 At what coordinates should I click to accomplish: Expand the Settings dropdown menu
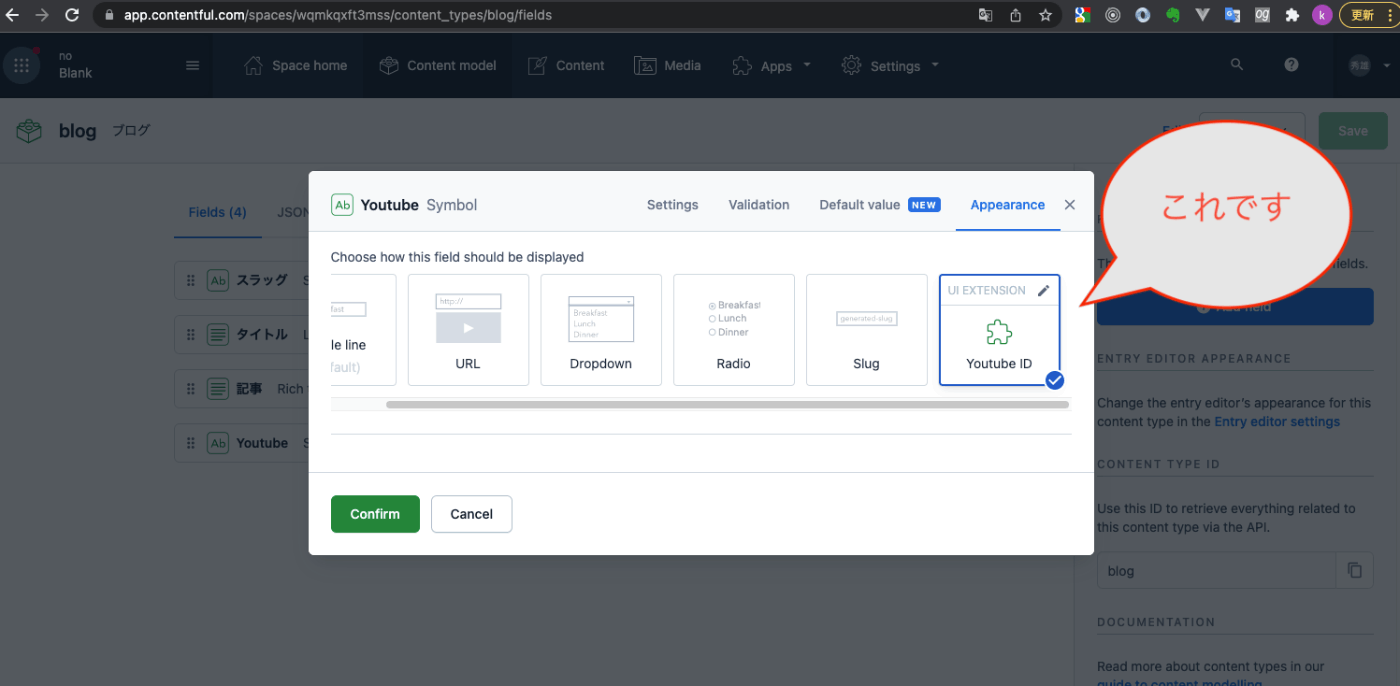[891, 66]
